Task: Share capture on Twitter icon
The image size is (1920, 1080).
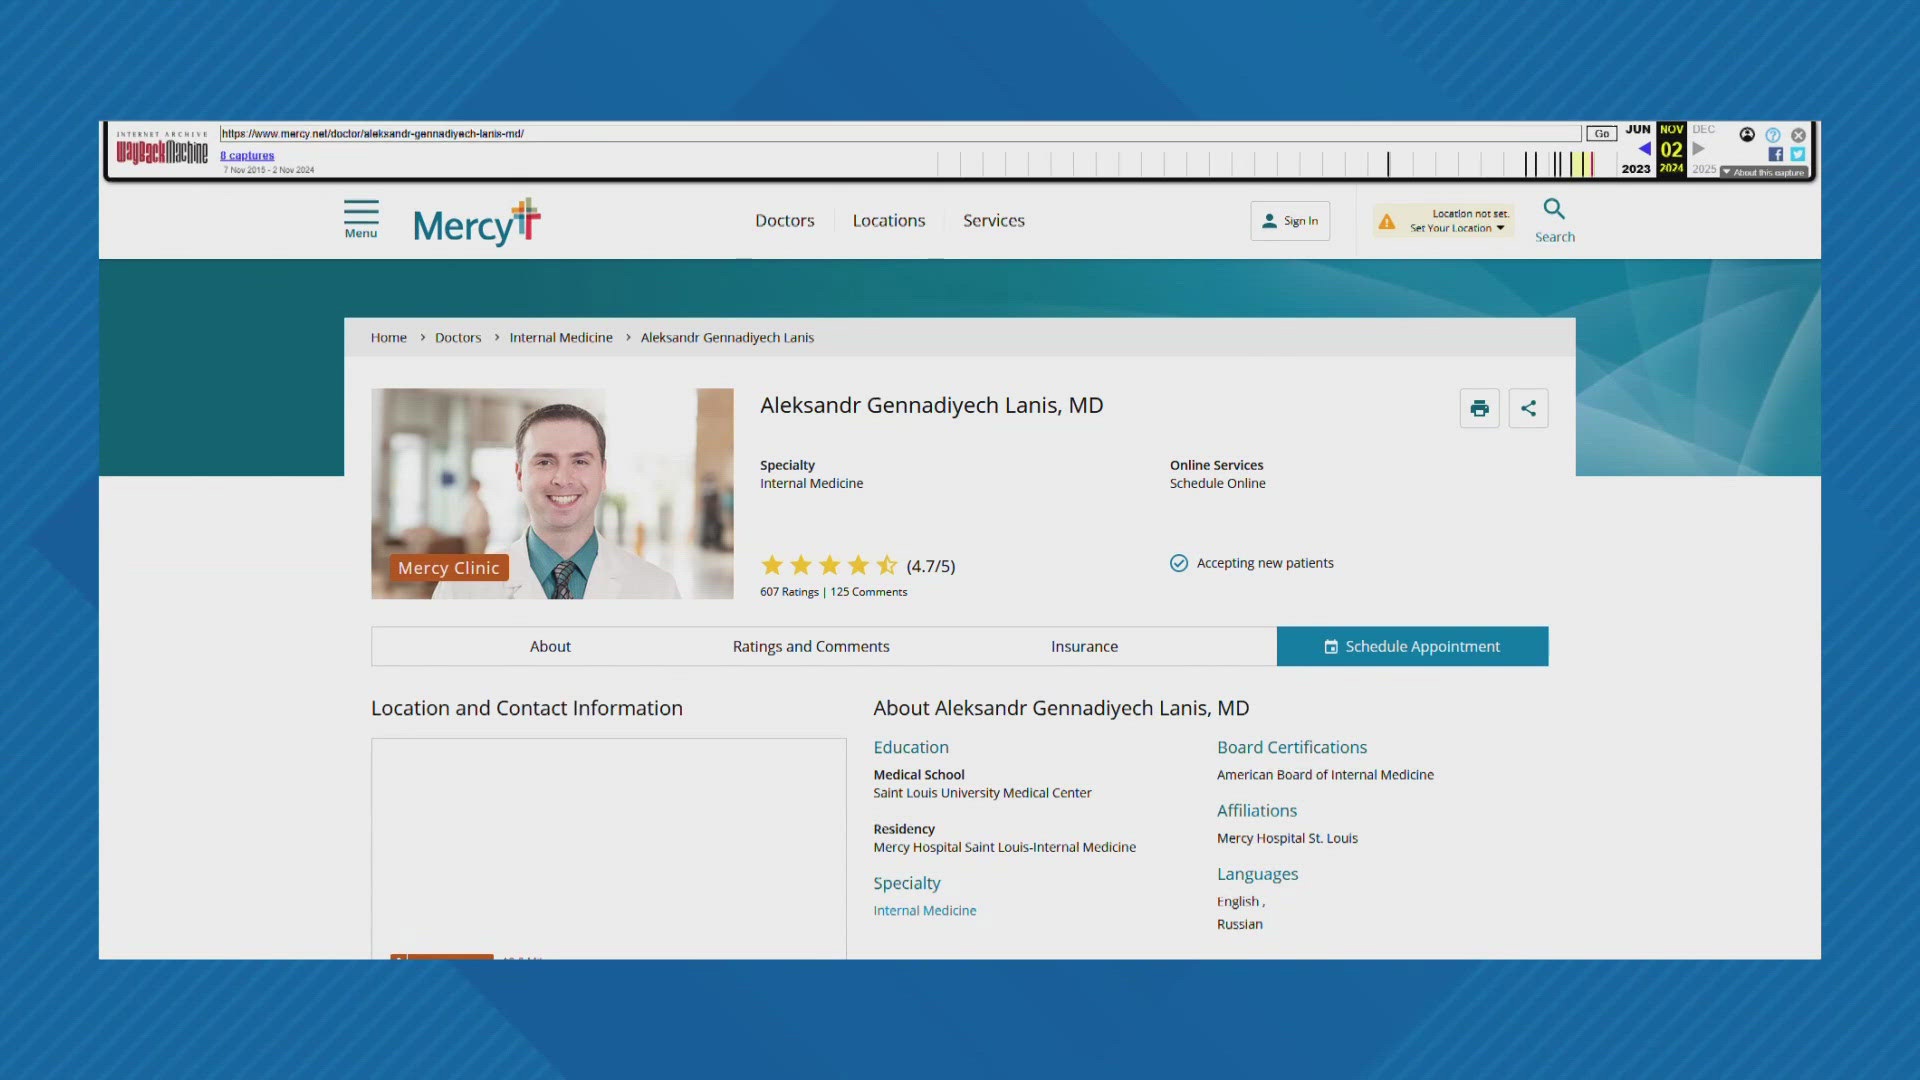Action: tap(1797, 154)
